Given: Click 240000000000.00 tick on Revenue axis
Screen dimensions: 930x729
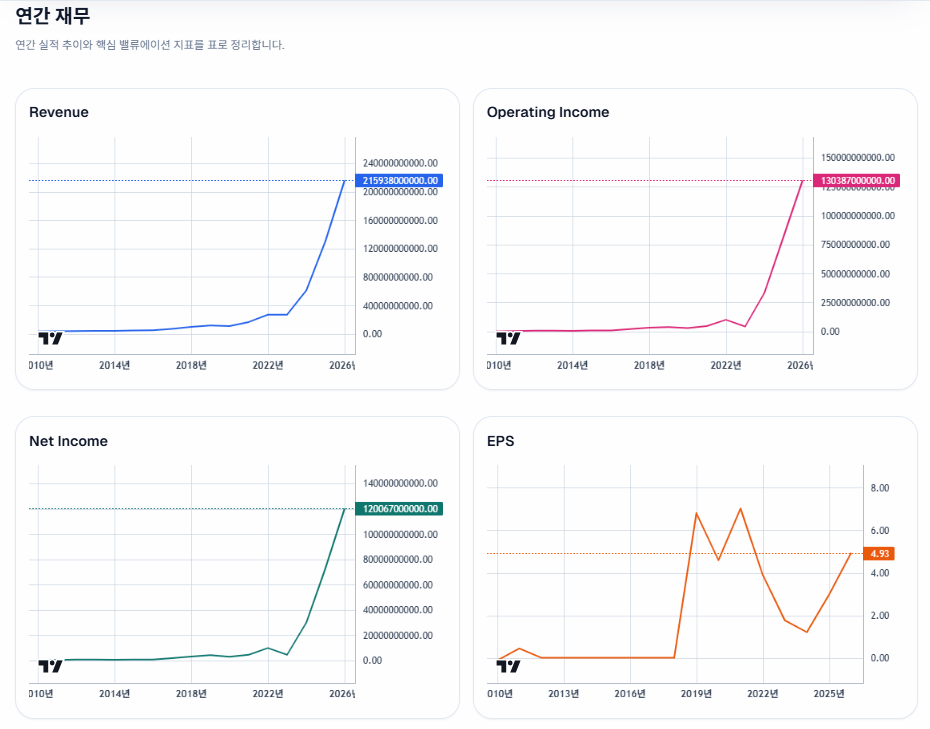Looking at the screenshot, I should (x=400, y=163).
